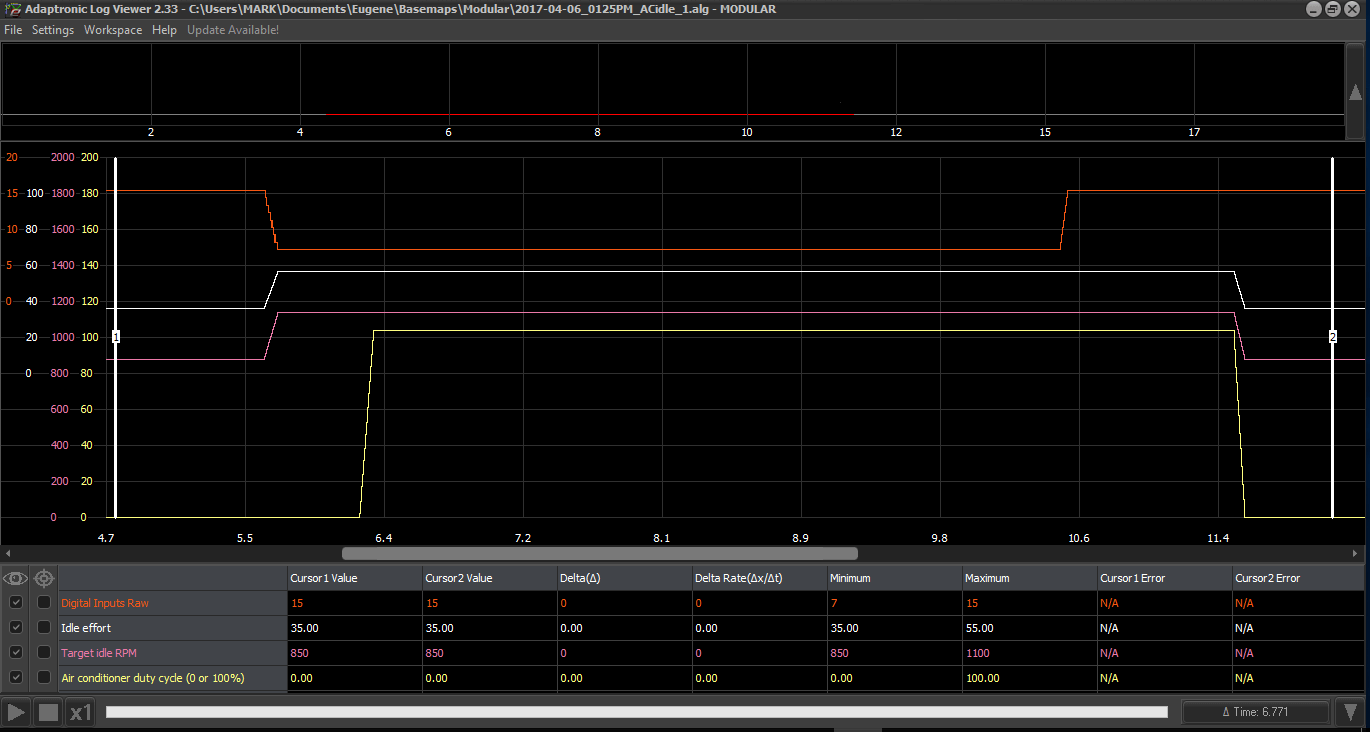
Task: Toggle visibility of Digital Inputs Raw
Action: pos(16,603)
